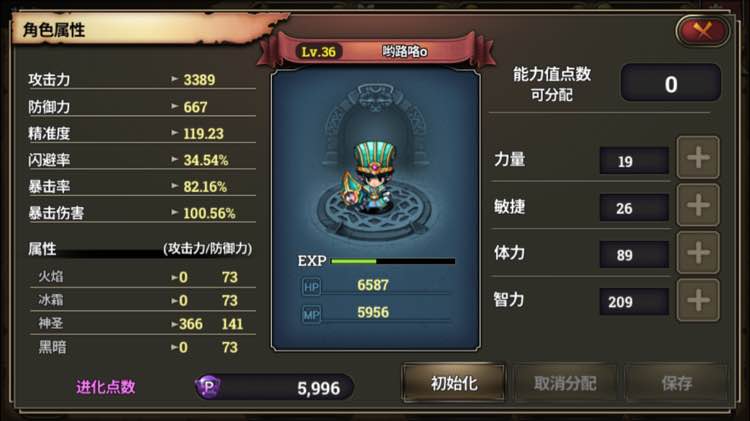Tap the purple P evolution point icon

[x=209, y=387]
